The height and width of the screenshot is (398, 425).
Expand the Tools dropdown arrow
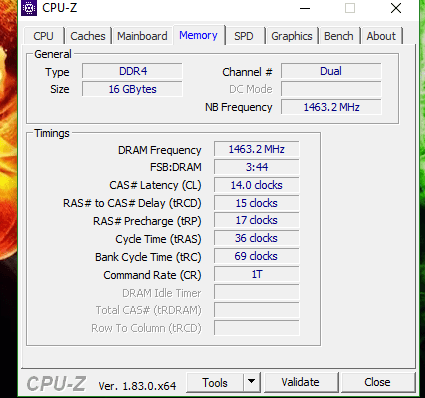click(252, 382)
